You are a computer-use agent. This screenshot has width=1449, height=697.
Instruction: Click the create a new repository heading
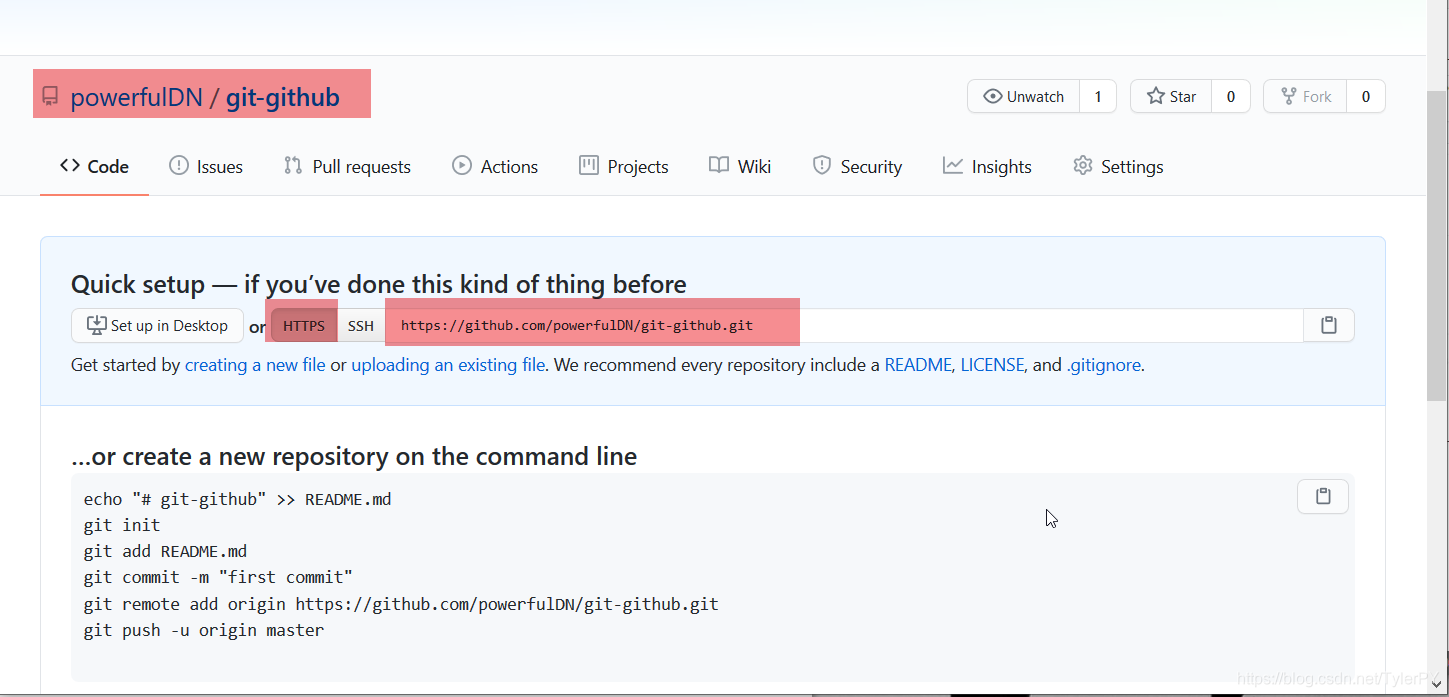pos(354,457)
